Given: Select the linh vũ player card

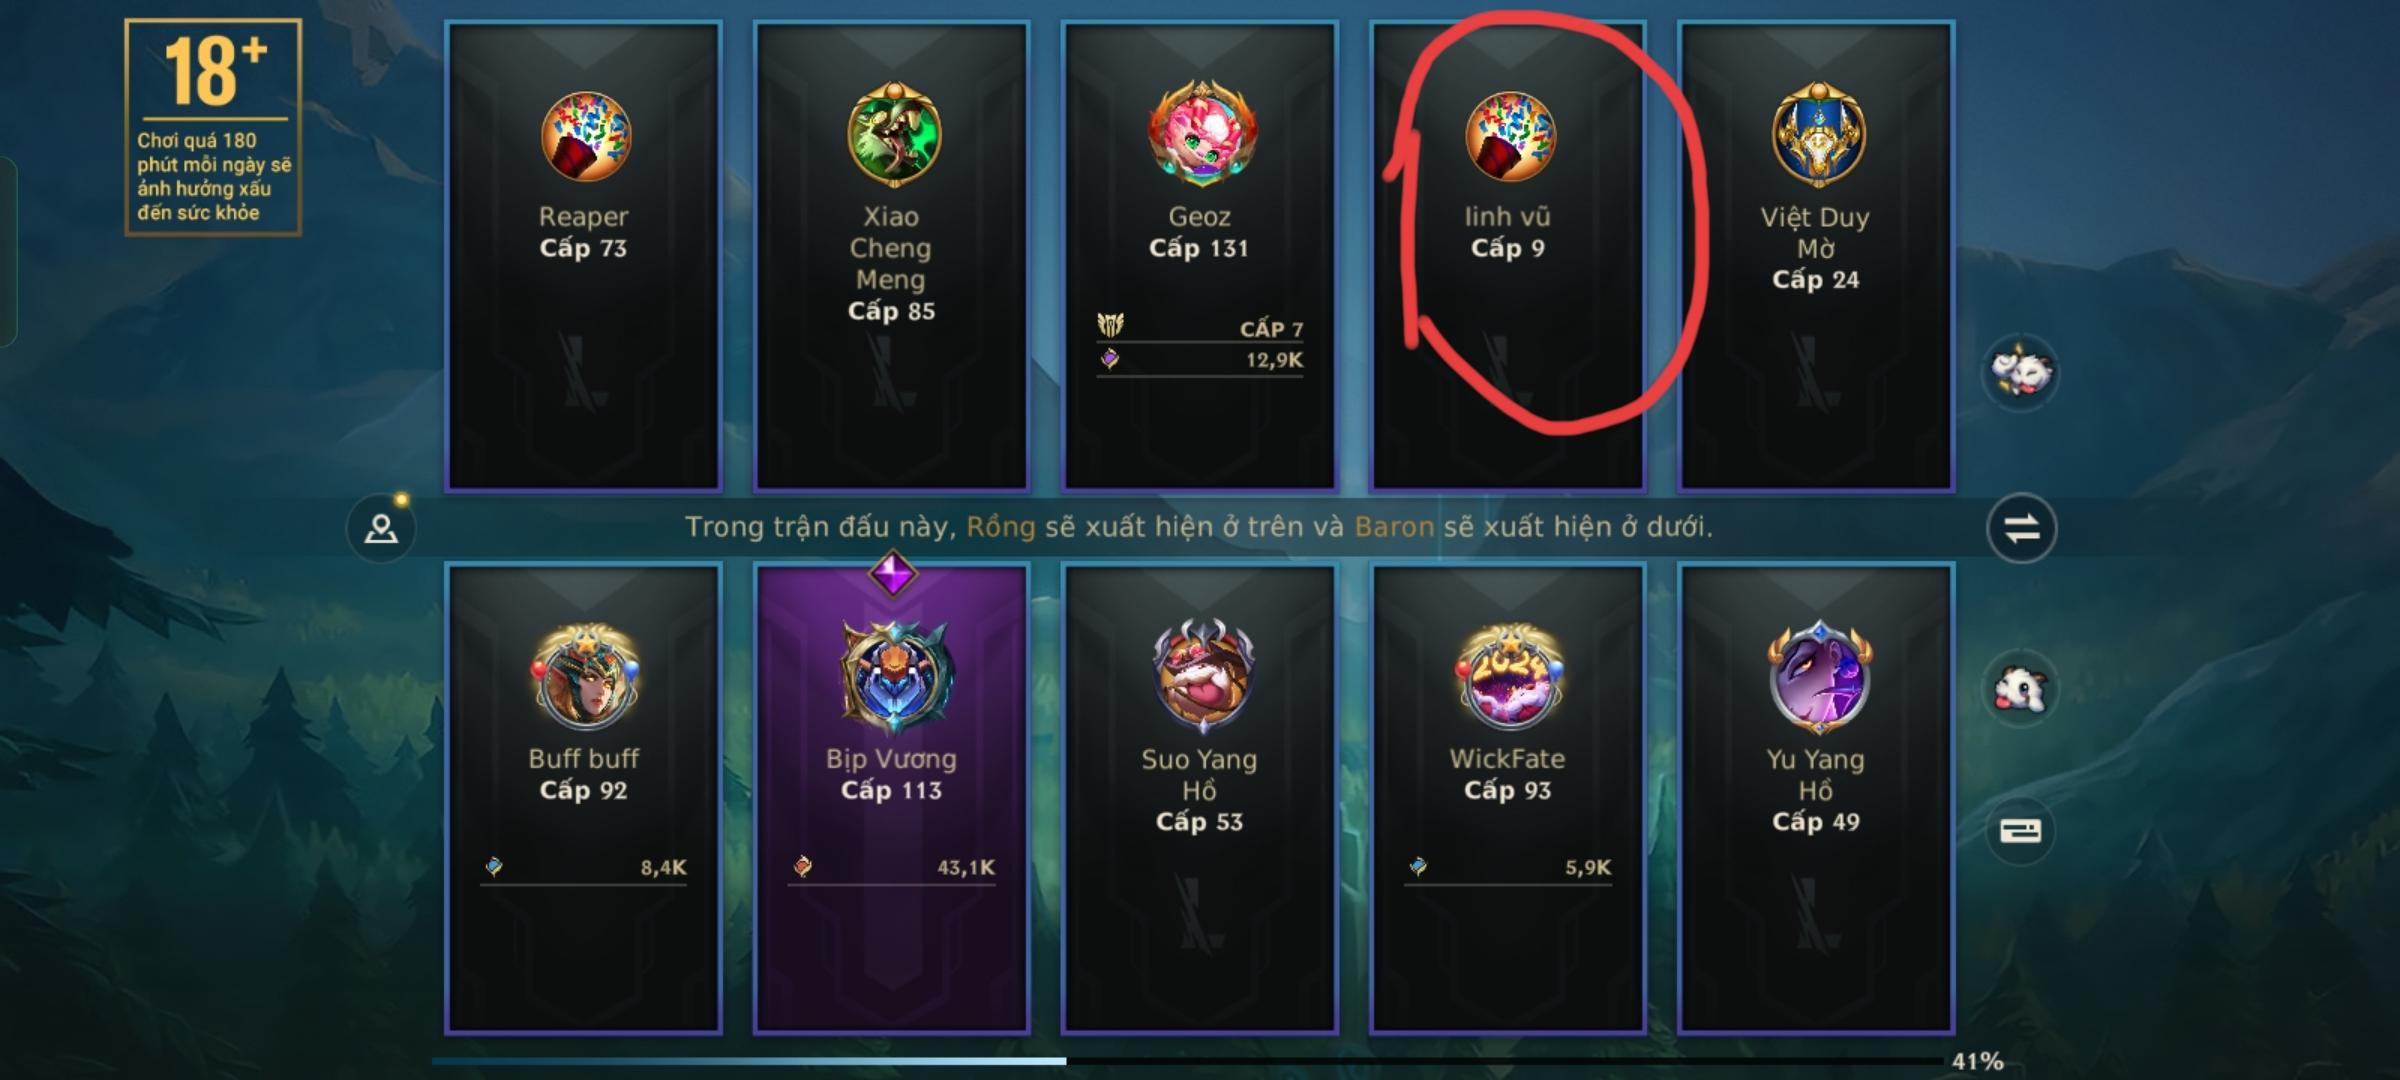Looking at the screenshot, I should coord(1508,256).
